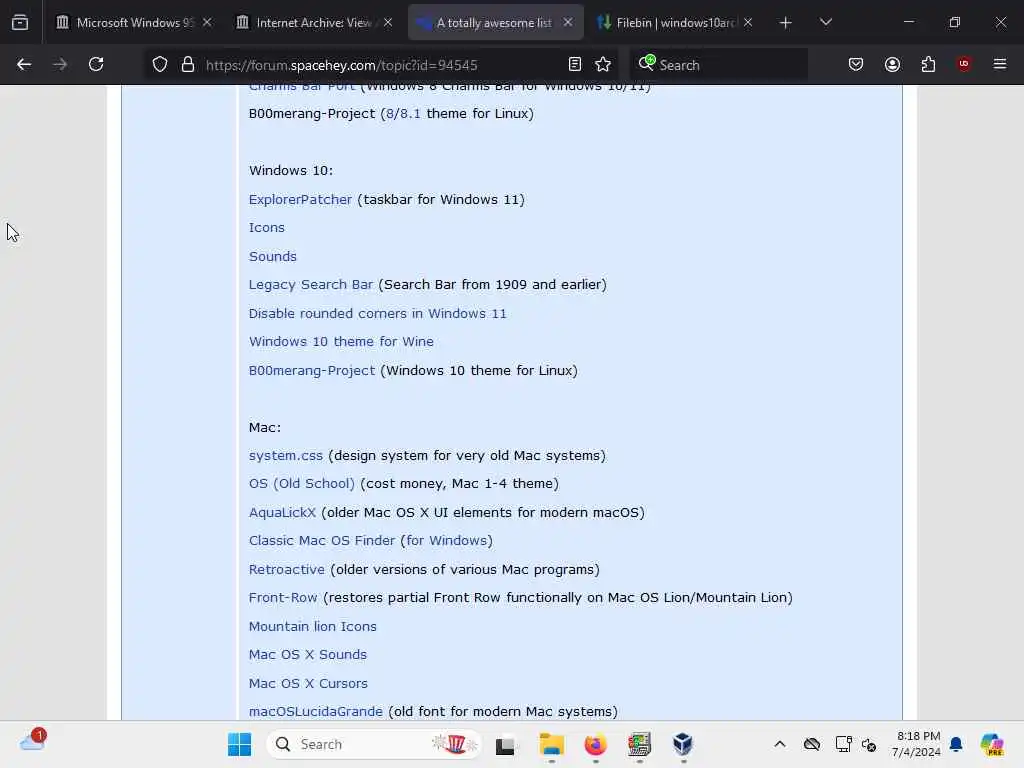Close the Internet Archive tab
Screen dimensions: 1024x768
click(x=388, y=22)
